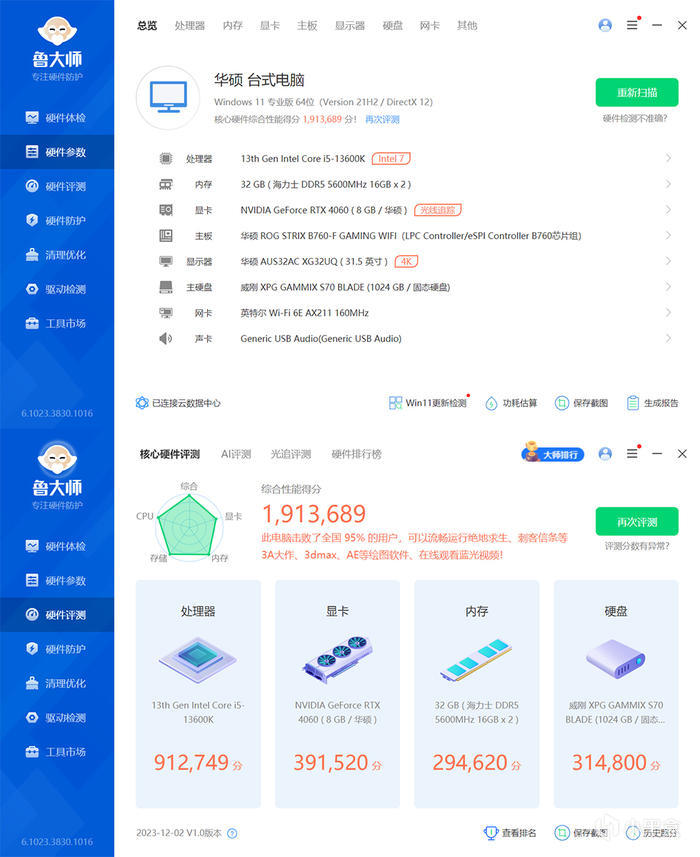Click the green 再次评测 button

tap(637, 521)
